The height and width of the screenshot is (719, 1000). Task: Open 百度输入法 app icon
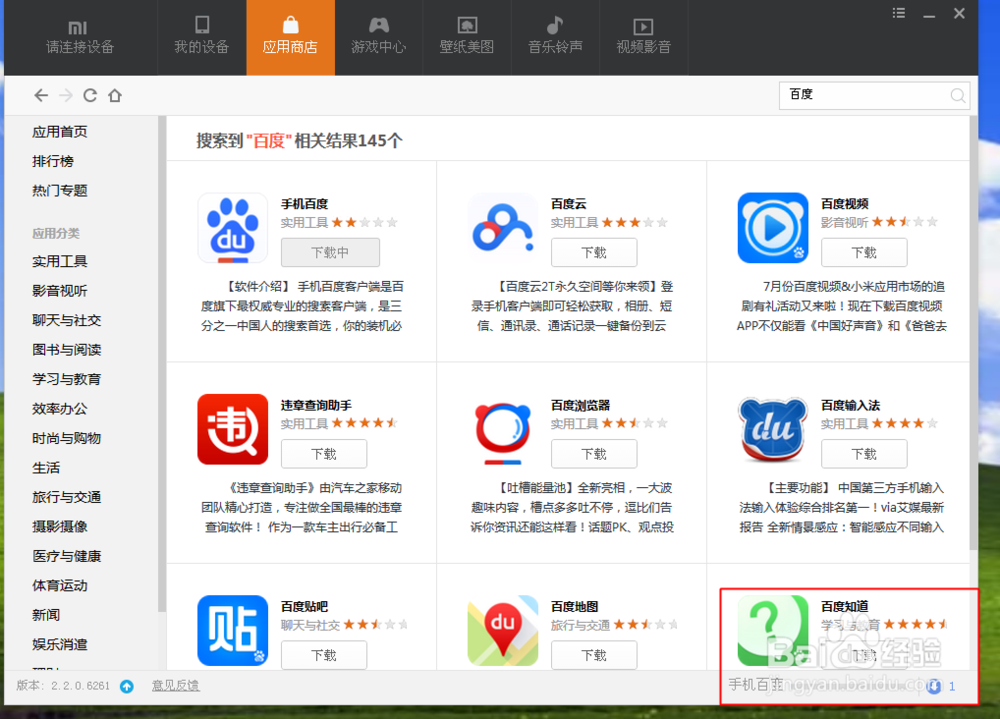(773, 429)
